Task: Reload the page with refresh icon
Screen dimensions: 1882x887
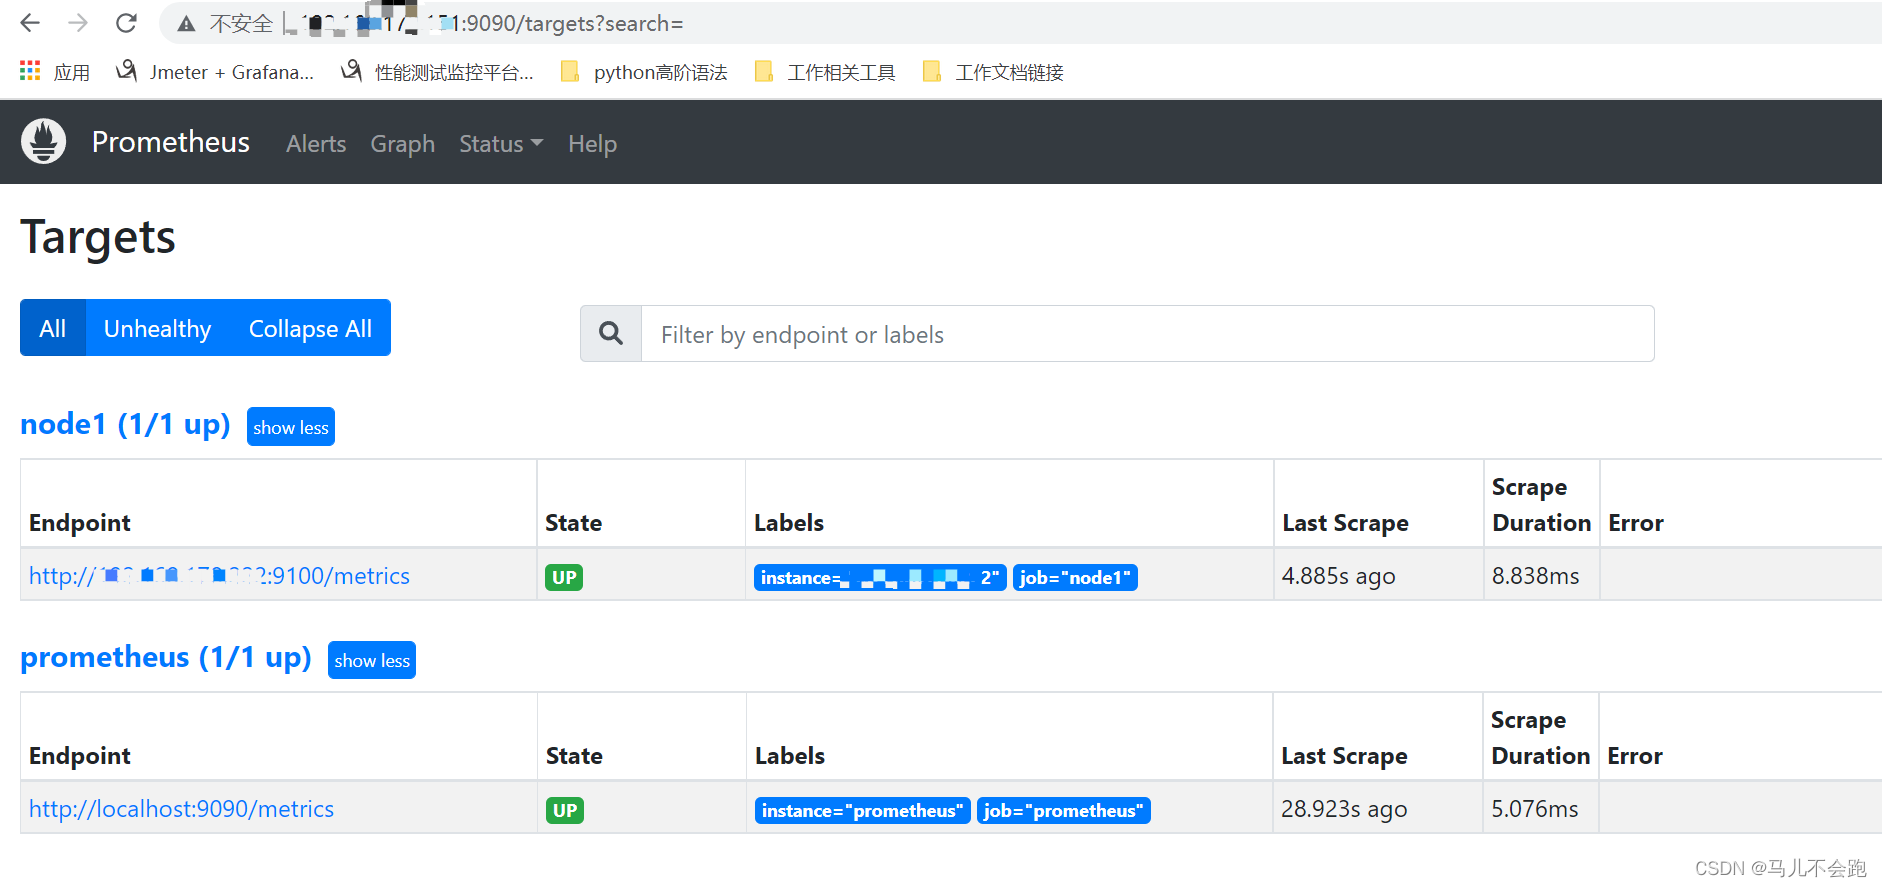Action: pyautogui.click(x=126, y=23)
